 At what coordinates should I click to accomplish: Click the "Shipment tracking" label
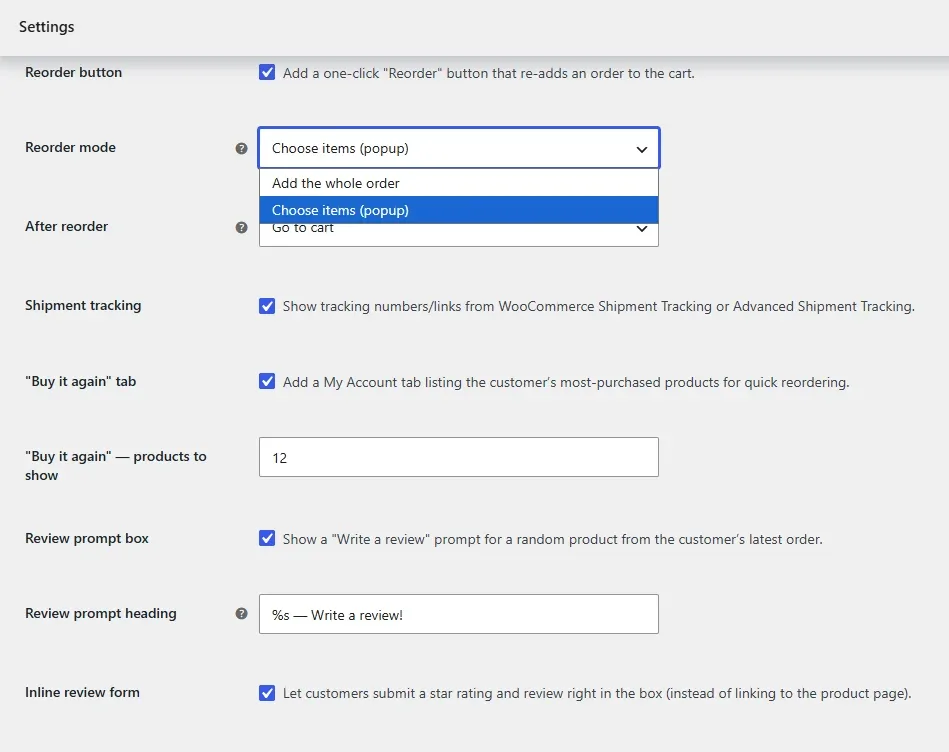point(83,306)
